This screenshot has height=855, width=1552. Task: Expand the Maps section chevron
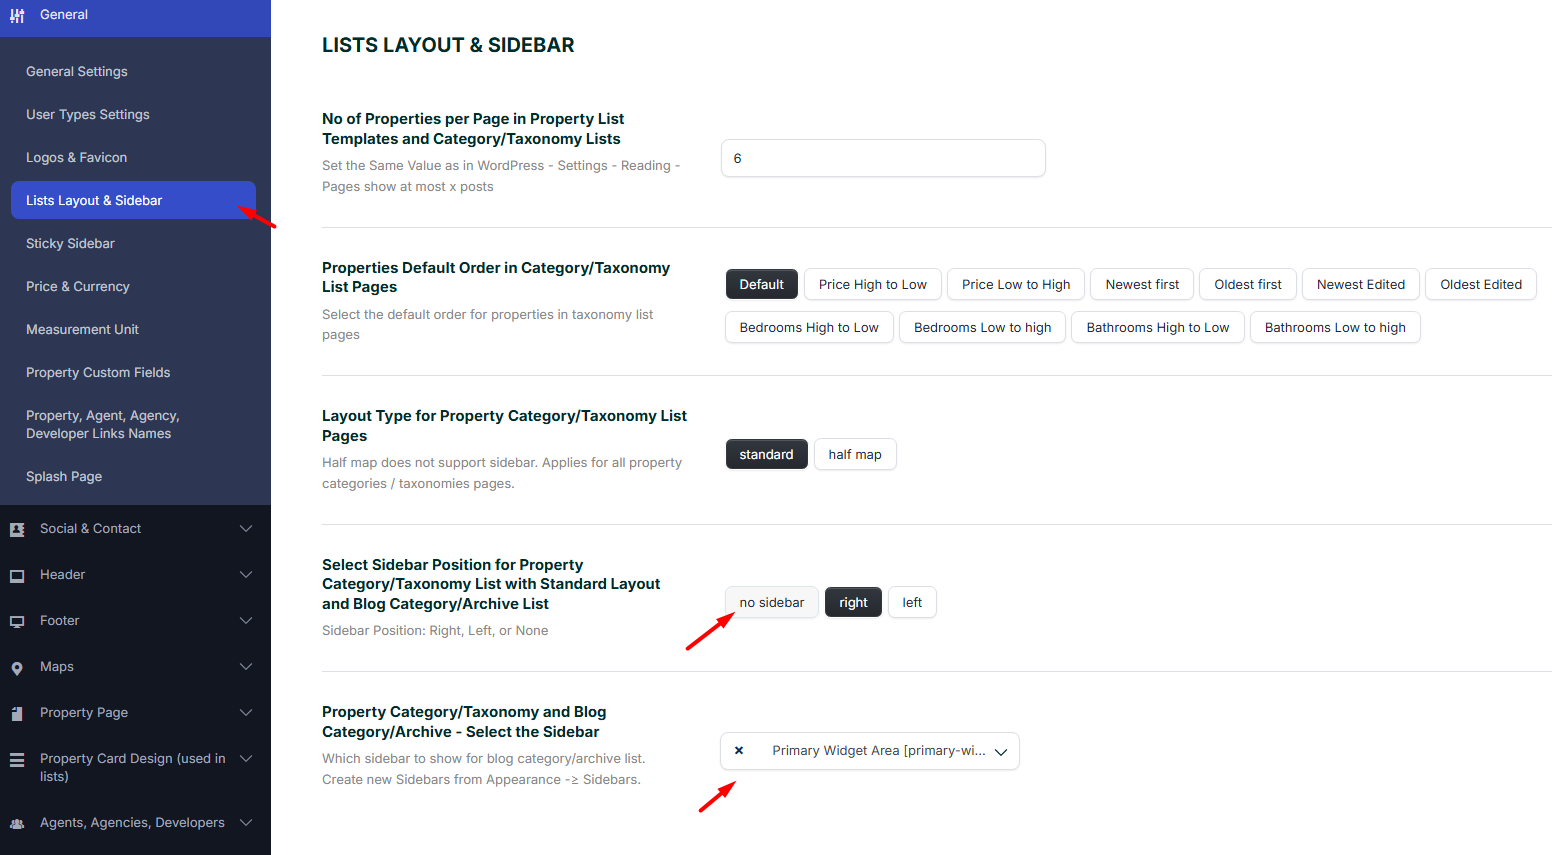pyautogui.click(x=246, y=667)
